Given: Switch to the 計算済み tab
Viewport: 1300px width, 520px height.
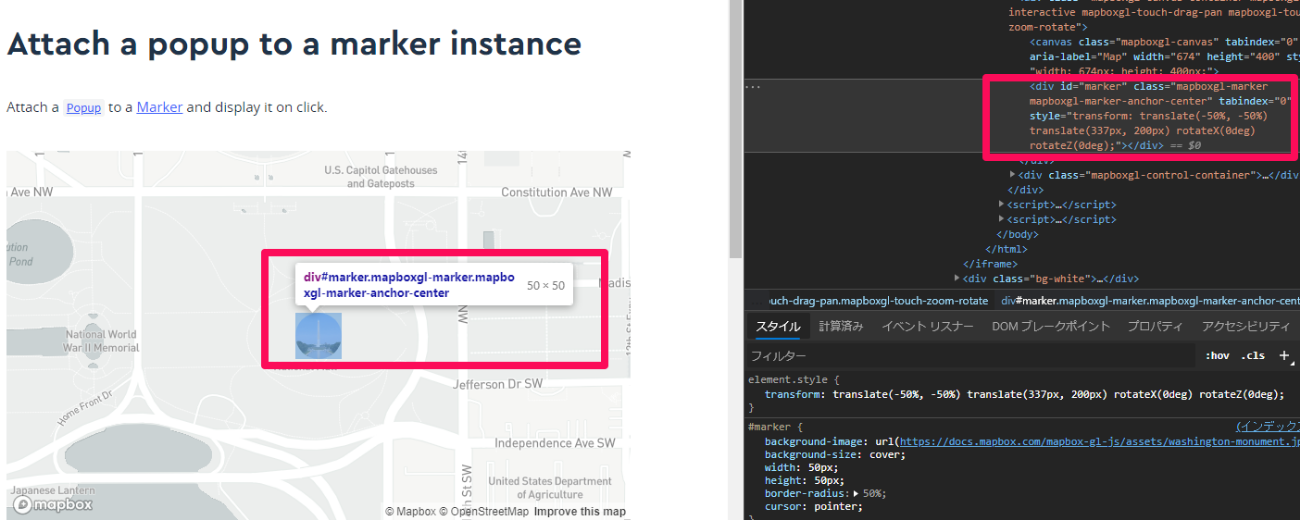Looking at the screenshot, I should click(x=842, y=326).
